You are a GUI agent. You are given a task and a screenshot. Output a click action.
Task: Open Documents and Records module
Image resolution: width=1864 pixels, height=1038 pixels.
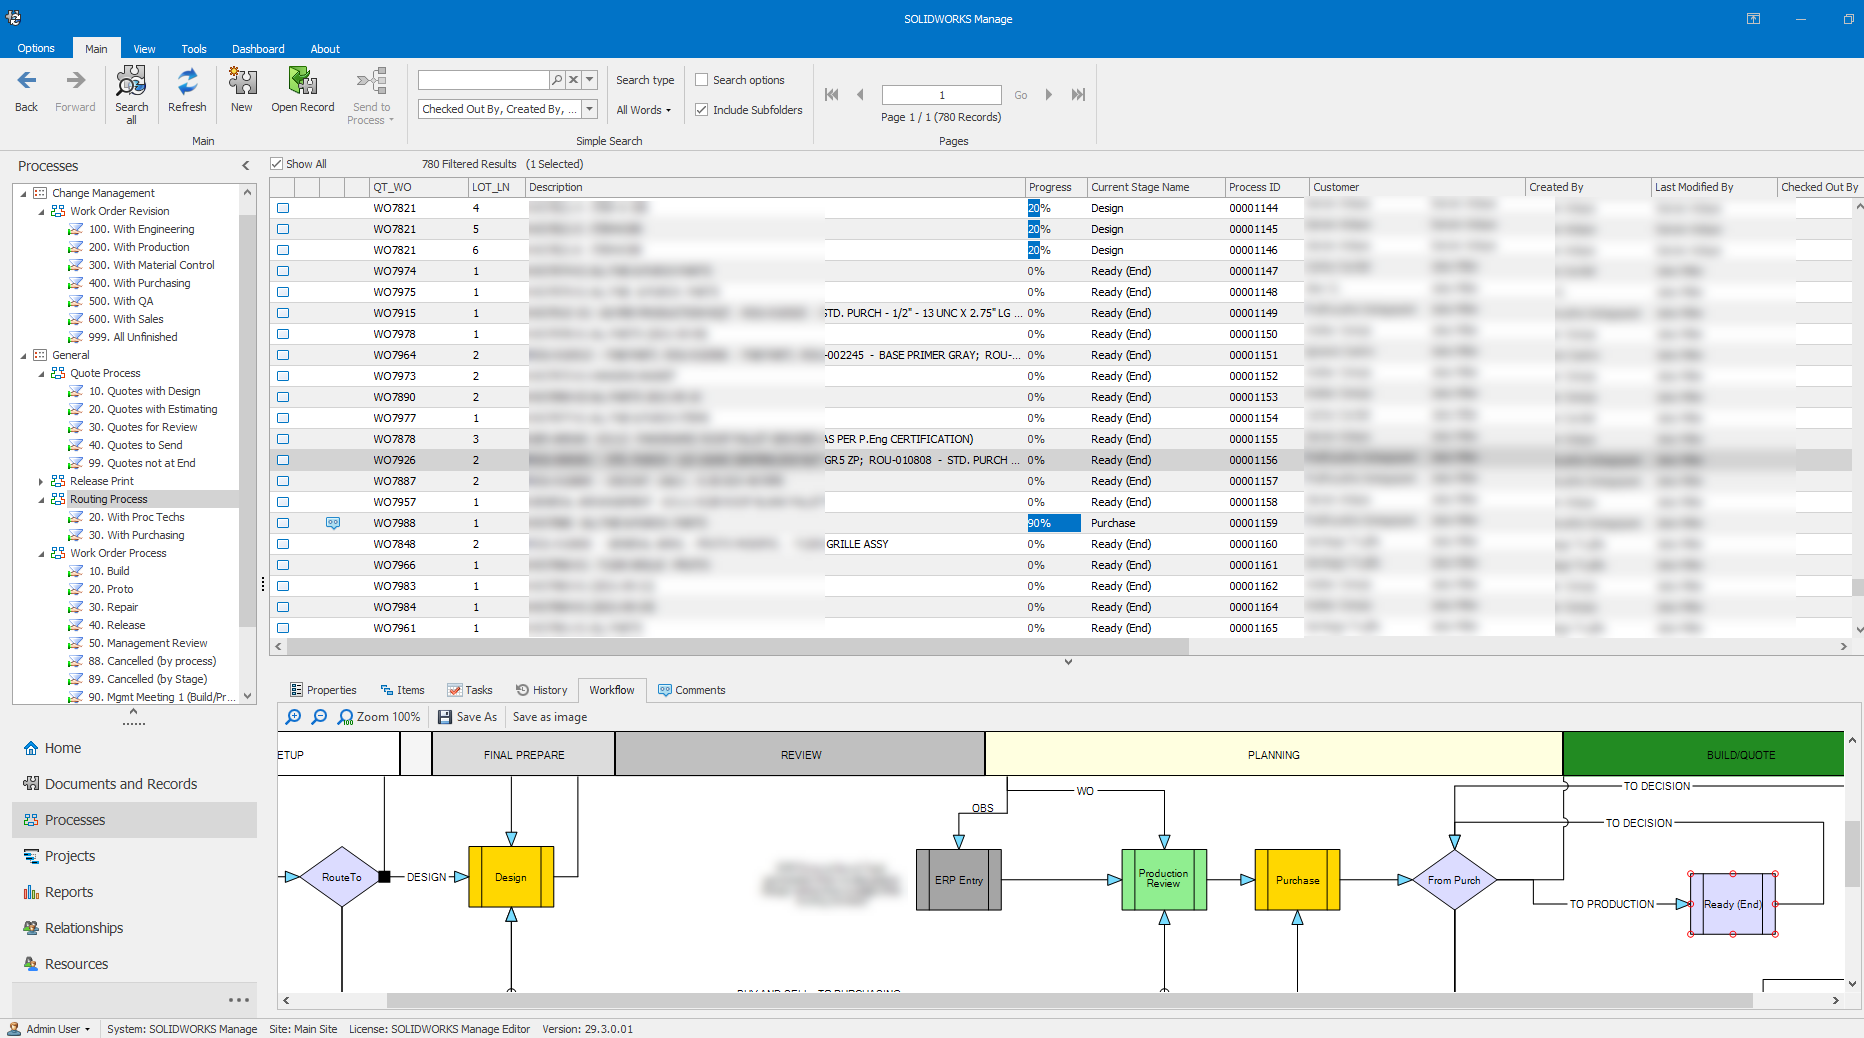click(x=134, y=784)
